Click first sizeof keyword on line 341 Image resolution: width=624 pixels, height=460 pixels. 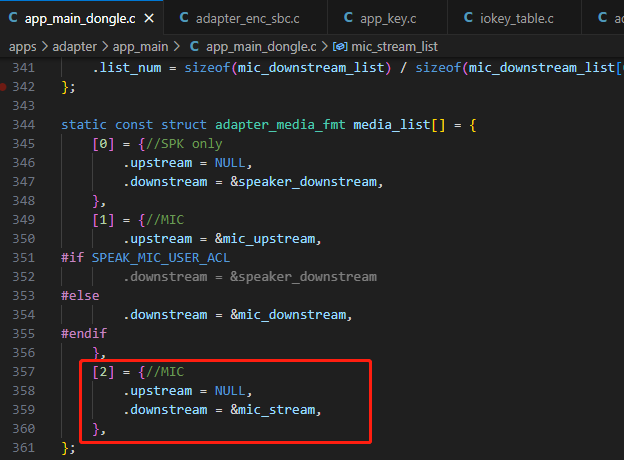pyautogui.click(x=207, y=68)
